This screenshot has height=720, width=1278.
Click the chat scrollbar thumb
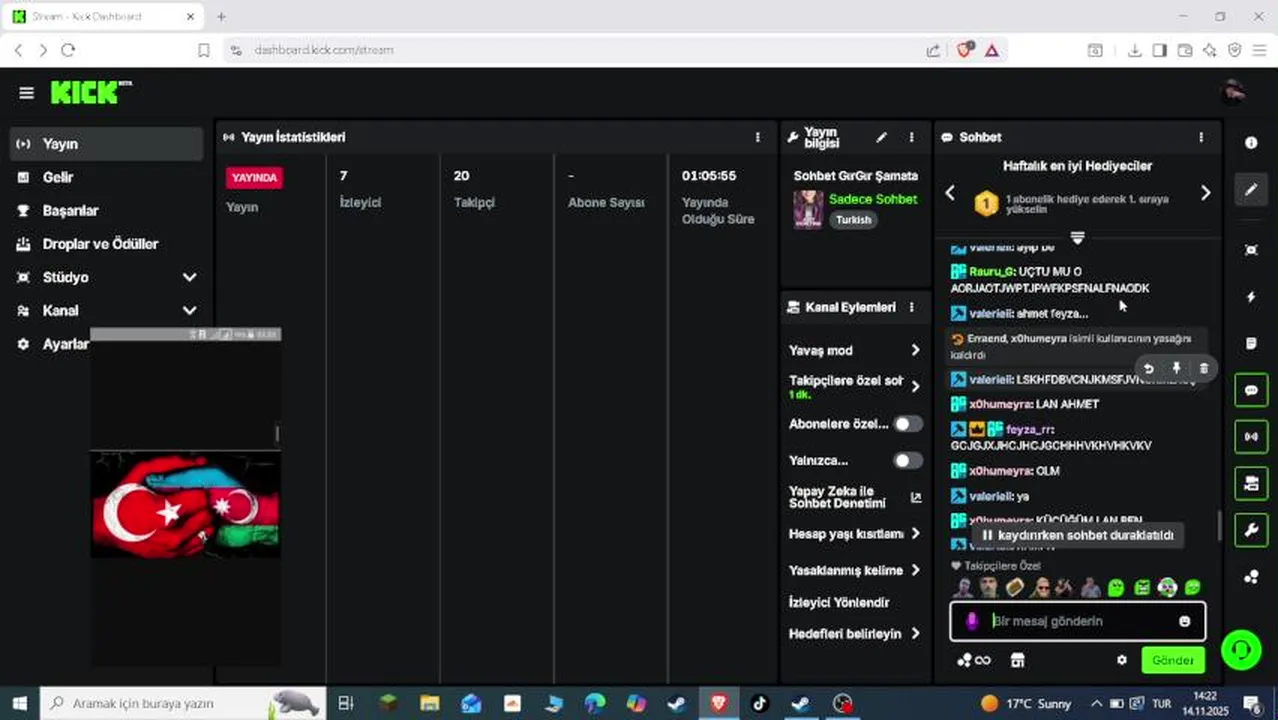tap(1218, 526)
